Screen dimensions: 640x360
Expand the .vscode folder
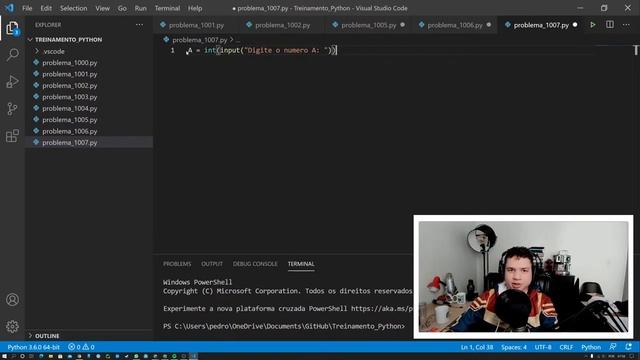[x=54, y=51]
